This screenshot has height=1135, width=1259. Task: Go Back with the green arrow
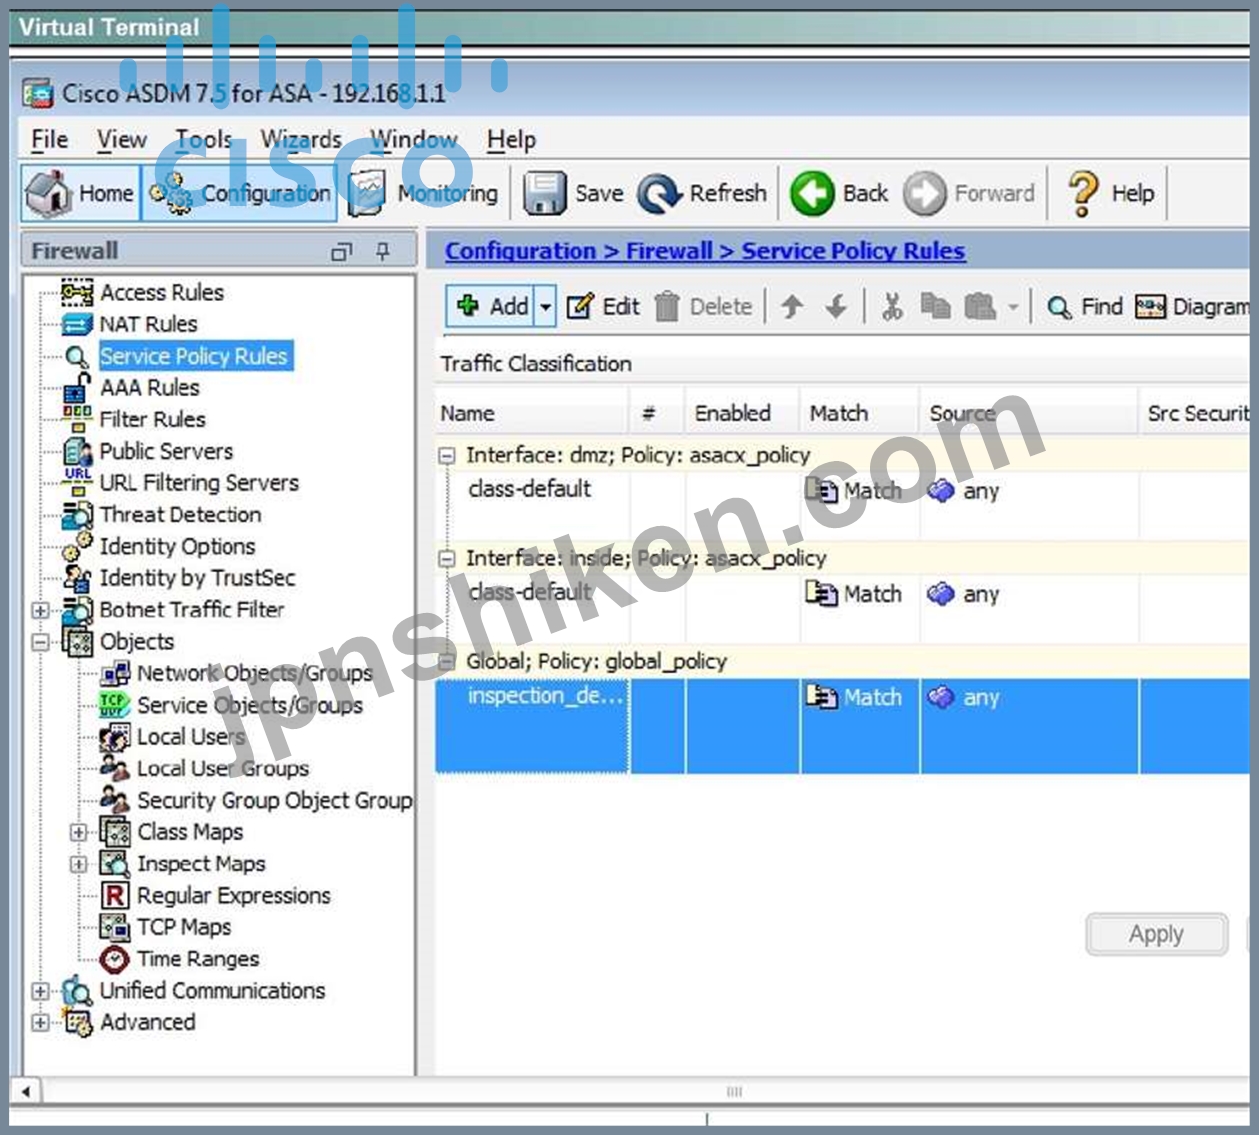812,193
